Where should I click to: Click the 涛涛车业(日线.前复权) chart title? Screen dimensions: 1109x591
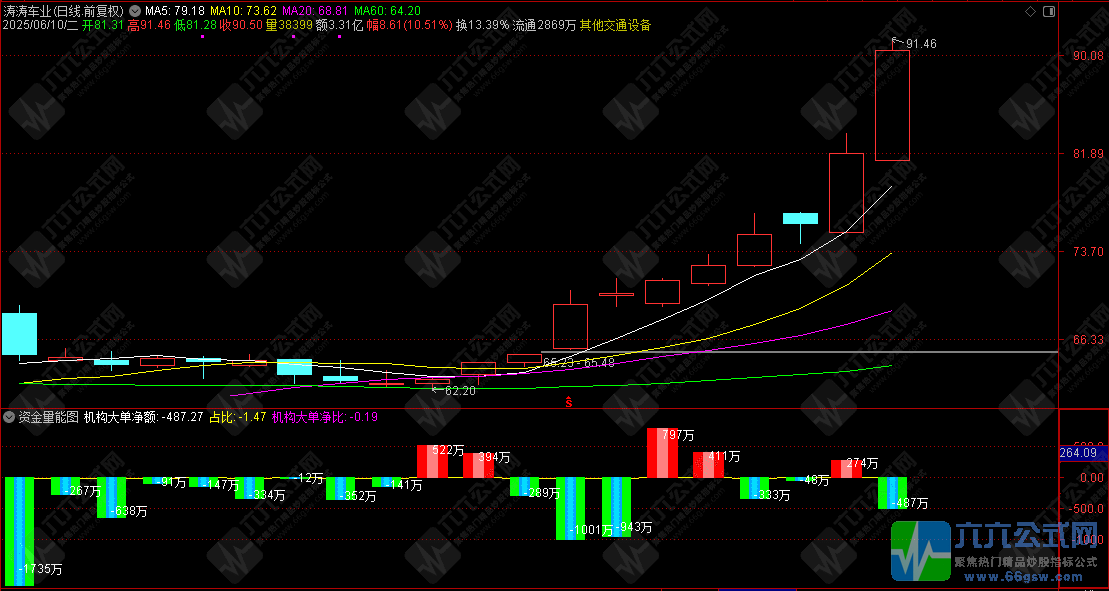(x=64, y=10)
